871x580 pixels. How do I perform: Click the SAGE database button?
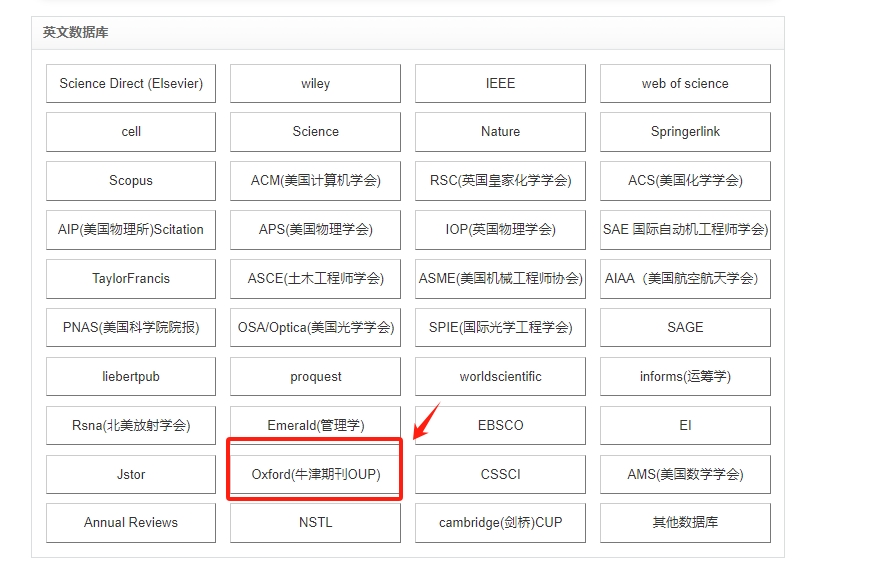(x=685, y=327)
